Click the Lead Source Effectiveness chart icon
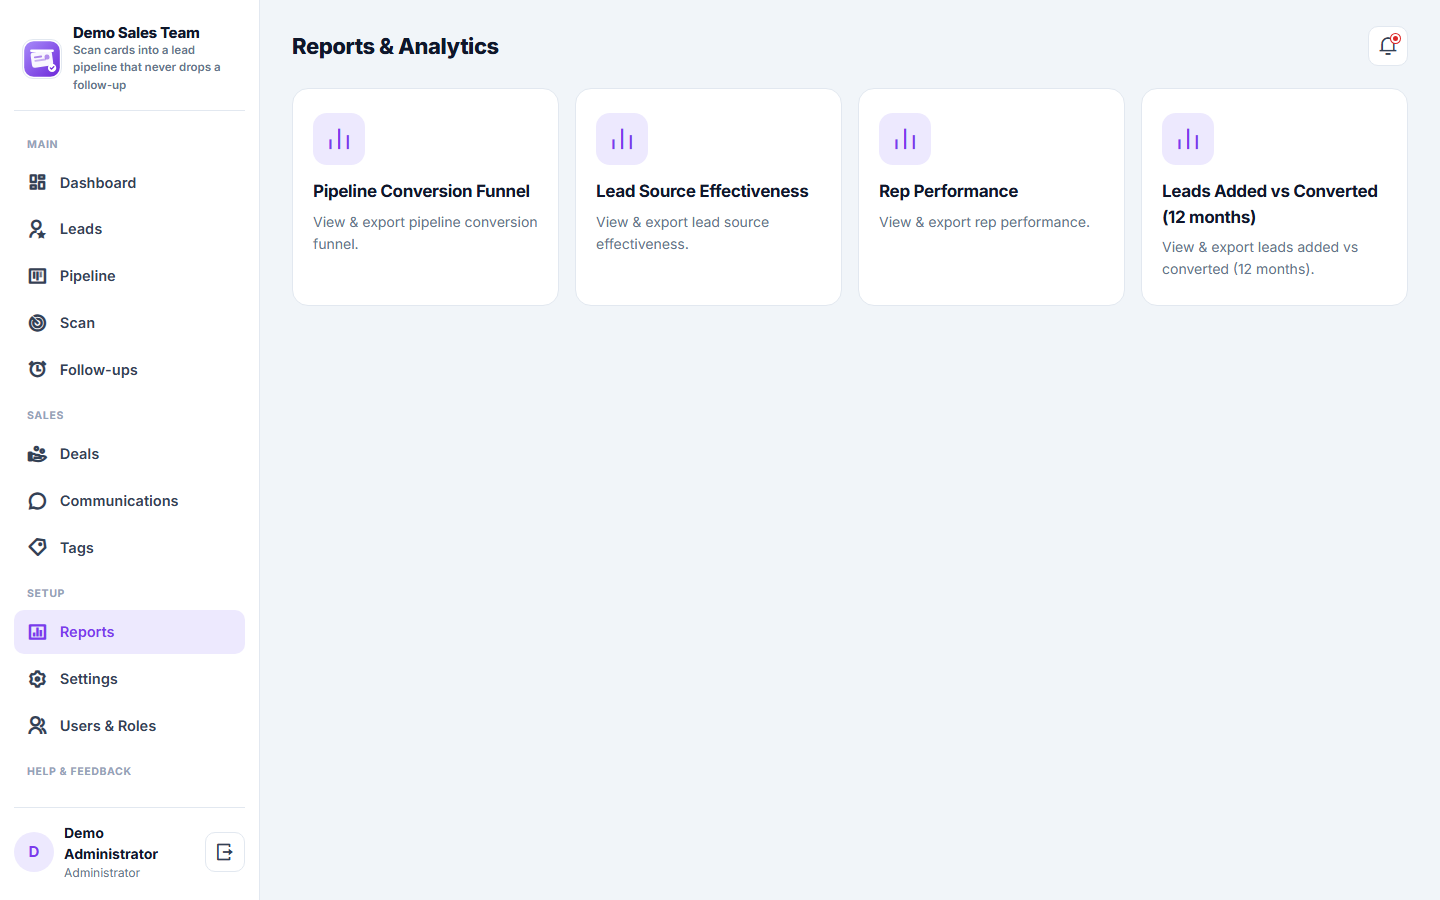This screenshot has width=1440, height=900. [622, 139]
